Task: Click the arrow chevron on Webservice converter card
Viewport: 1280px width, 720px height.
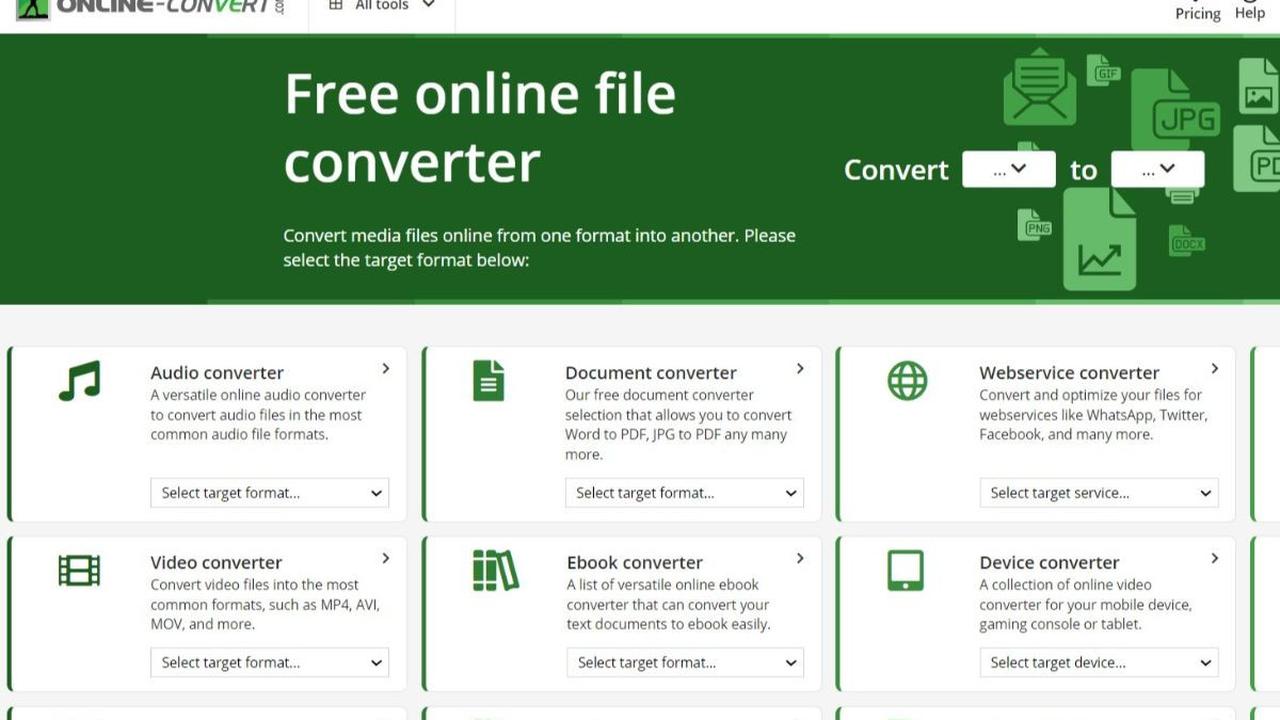Action: click(1214, 368)
